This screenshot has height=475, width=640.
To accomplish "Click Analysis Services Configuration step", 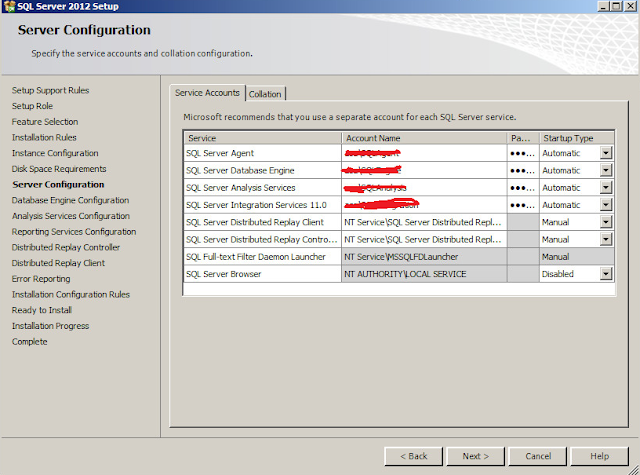I will point(71,216).
